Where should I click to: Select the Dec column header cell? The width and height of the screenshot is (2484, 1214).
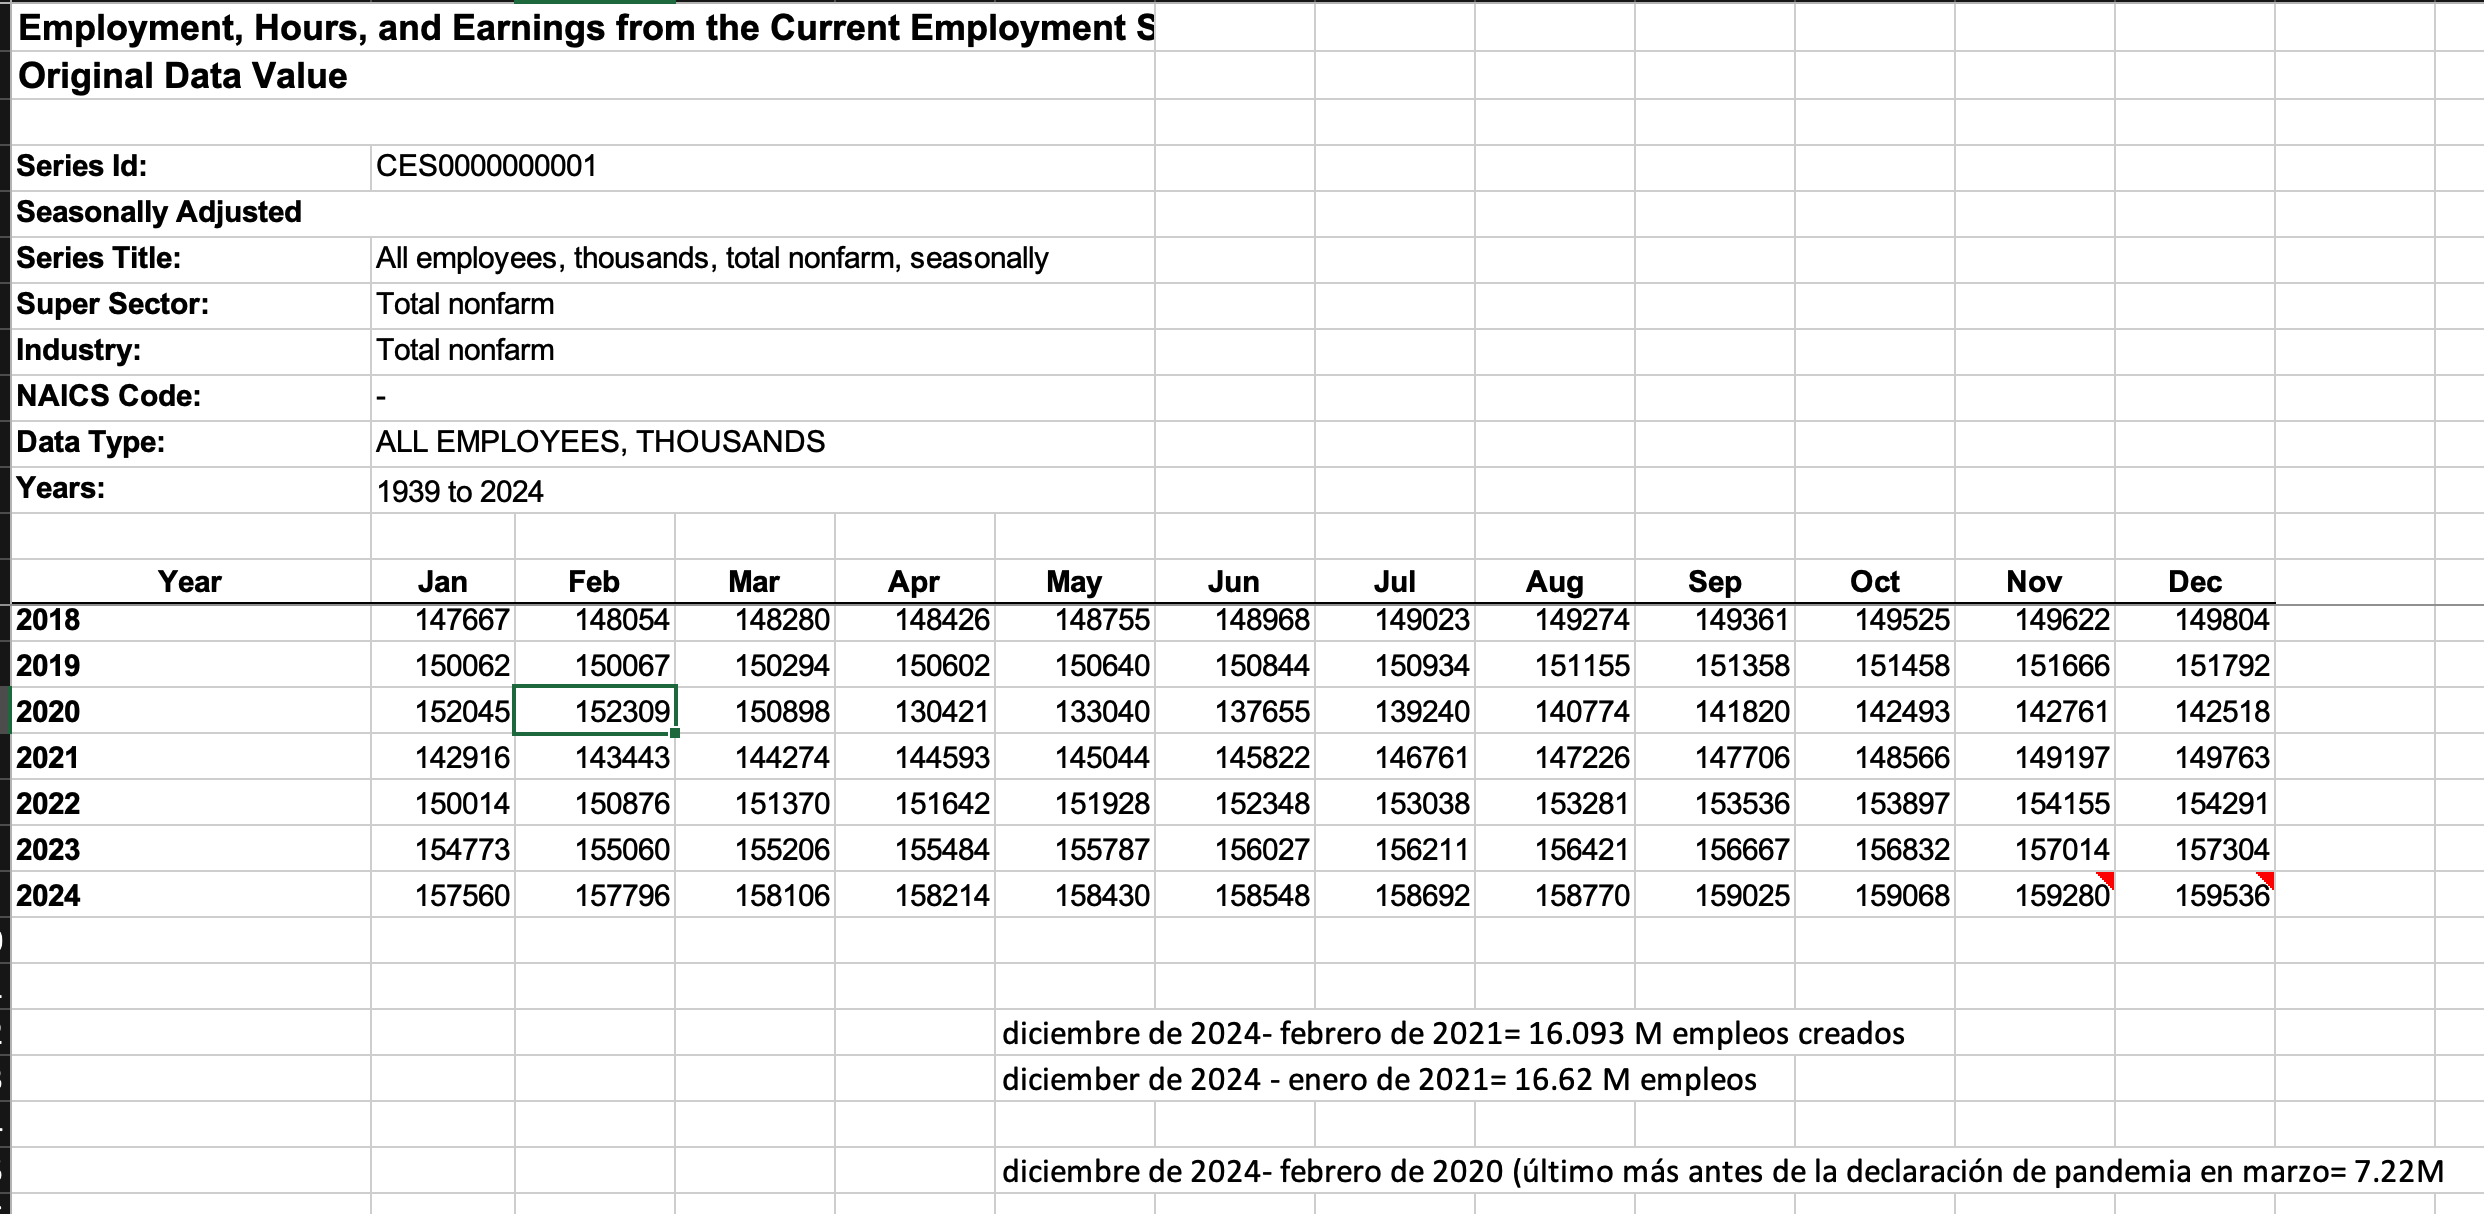[x=2194, y=581]
